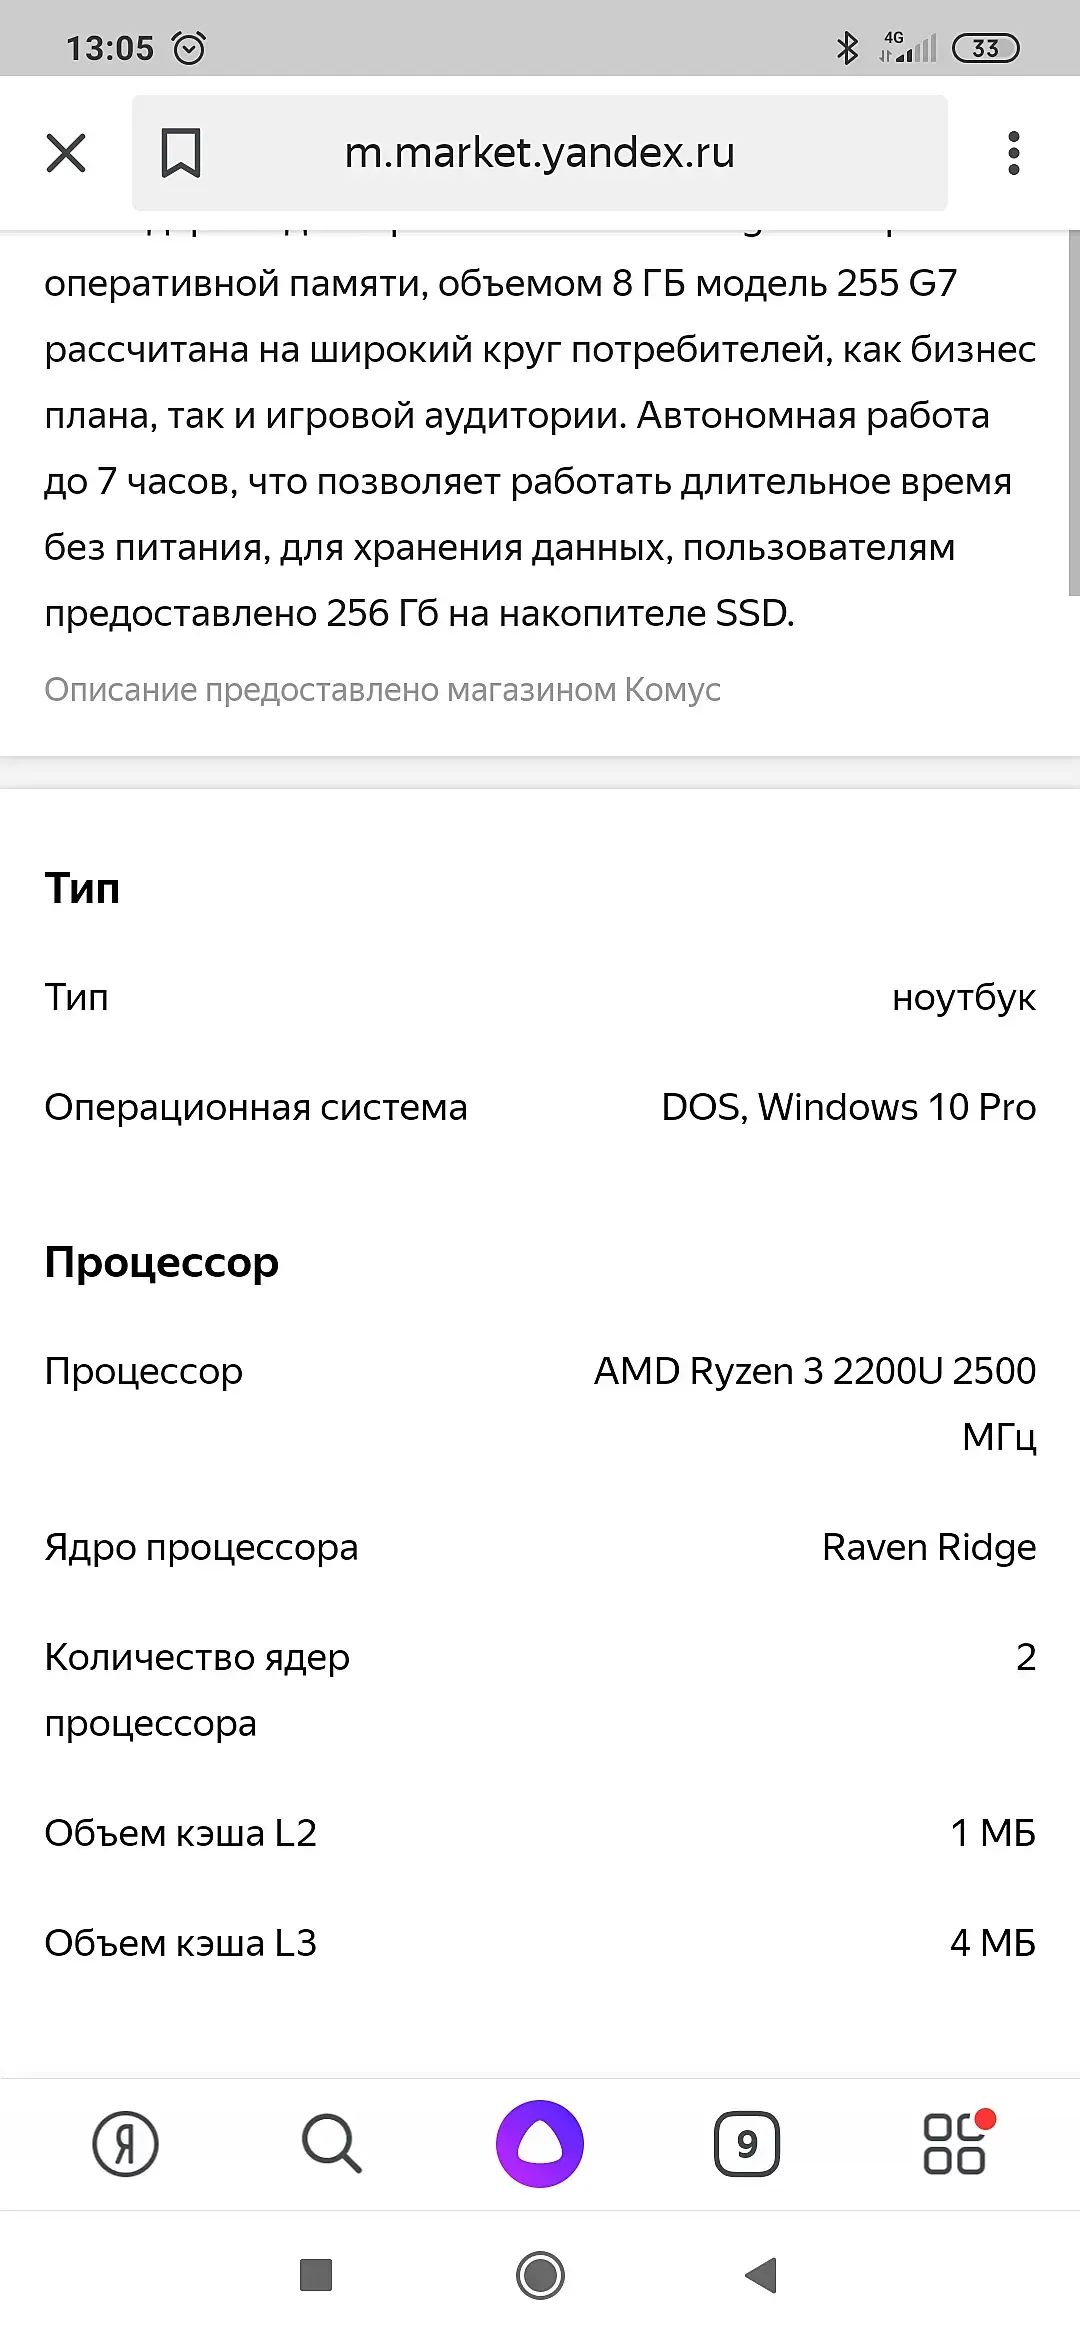Close the browser tab with X icon

66,153
